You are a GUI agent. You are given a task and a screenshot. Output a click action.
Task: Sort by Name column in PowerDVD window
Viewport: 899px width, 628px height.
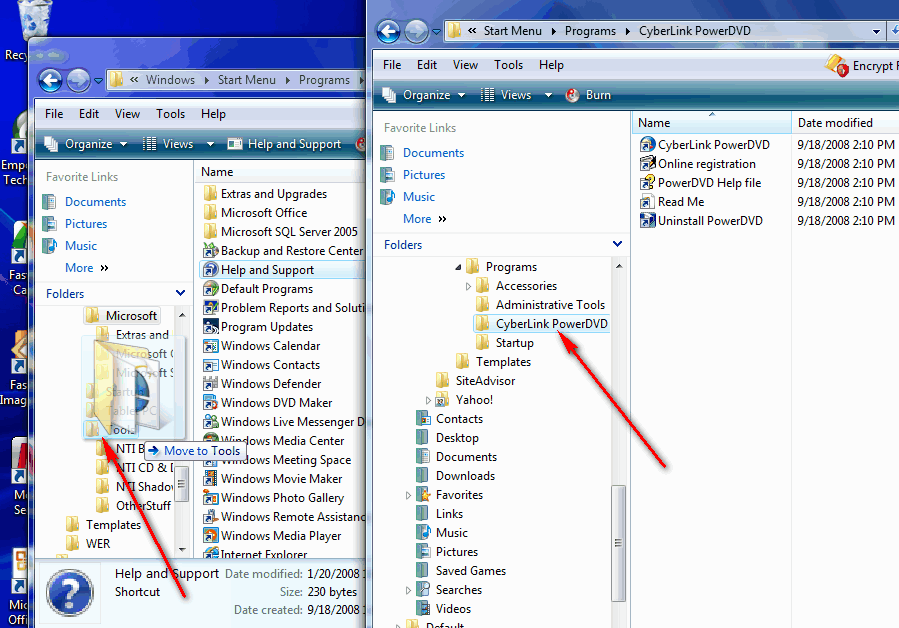711,123
